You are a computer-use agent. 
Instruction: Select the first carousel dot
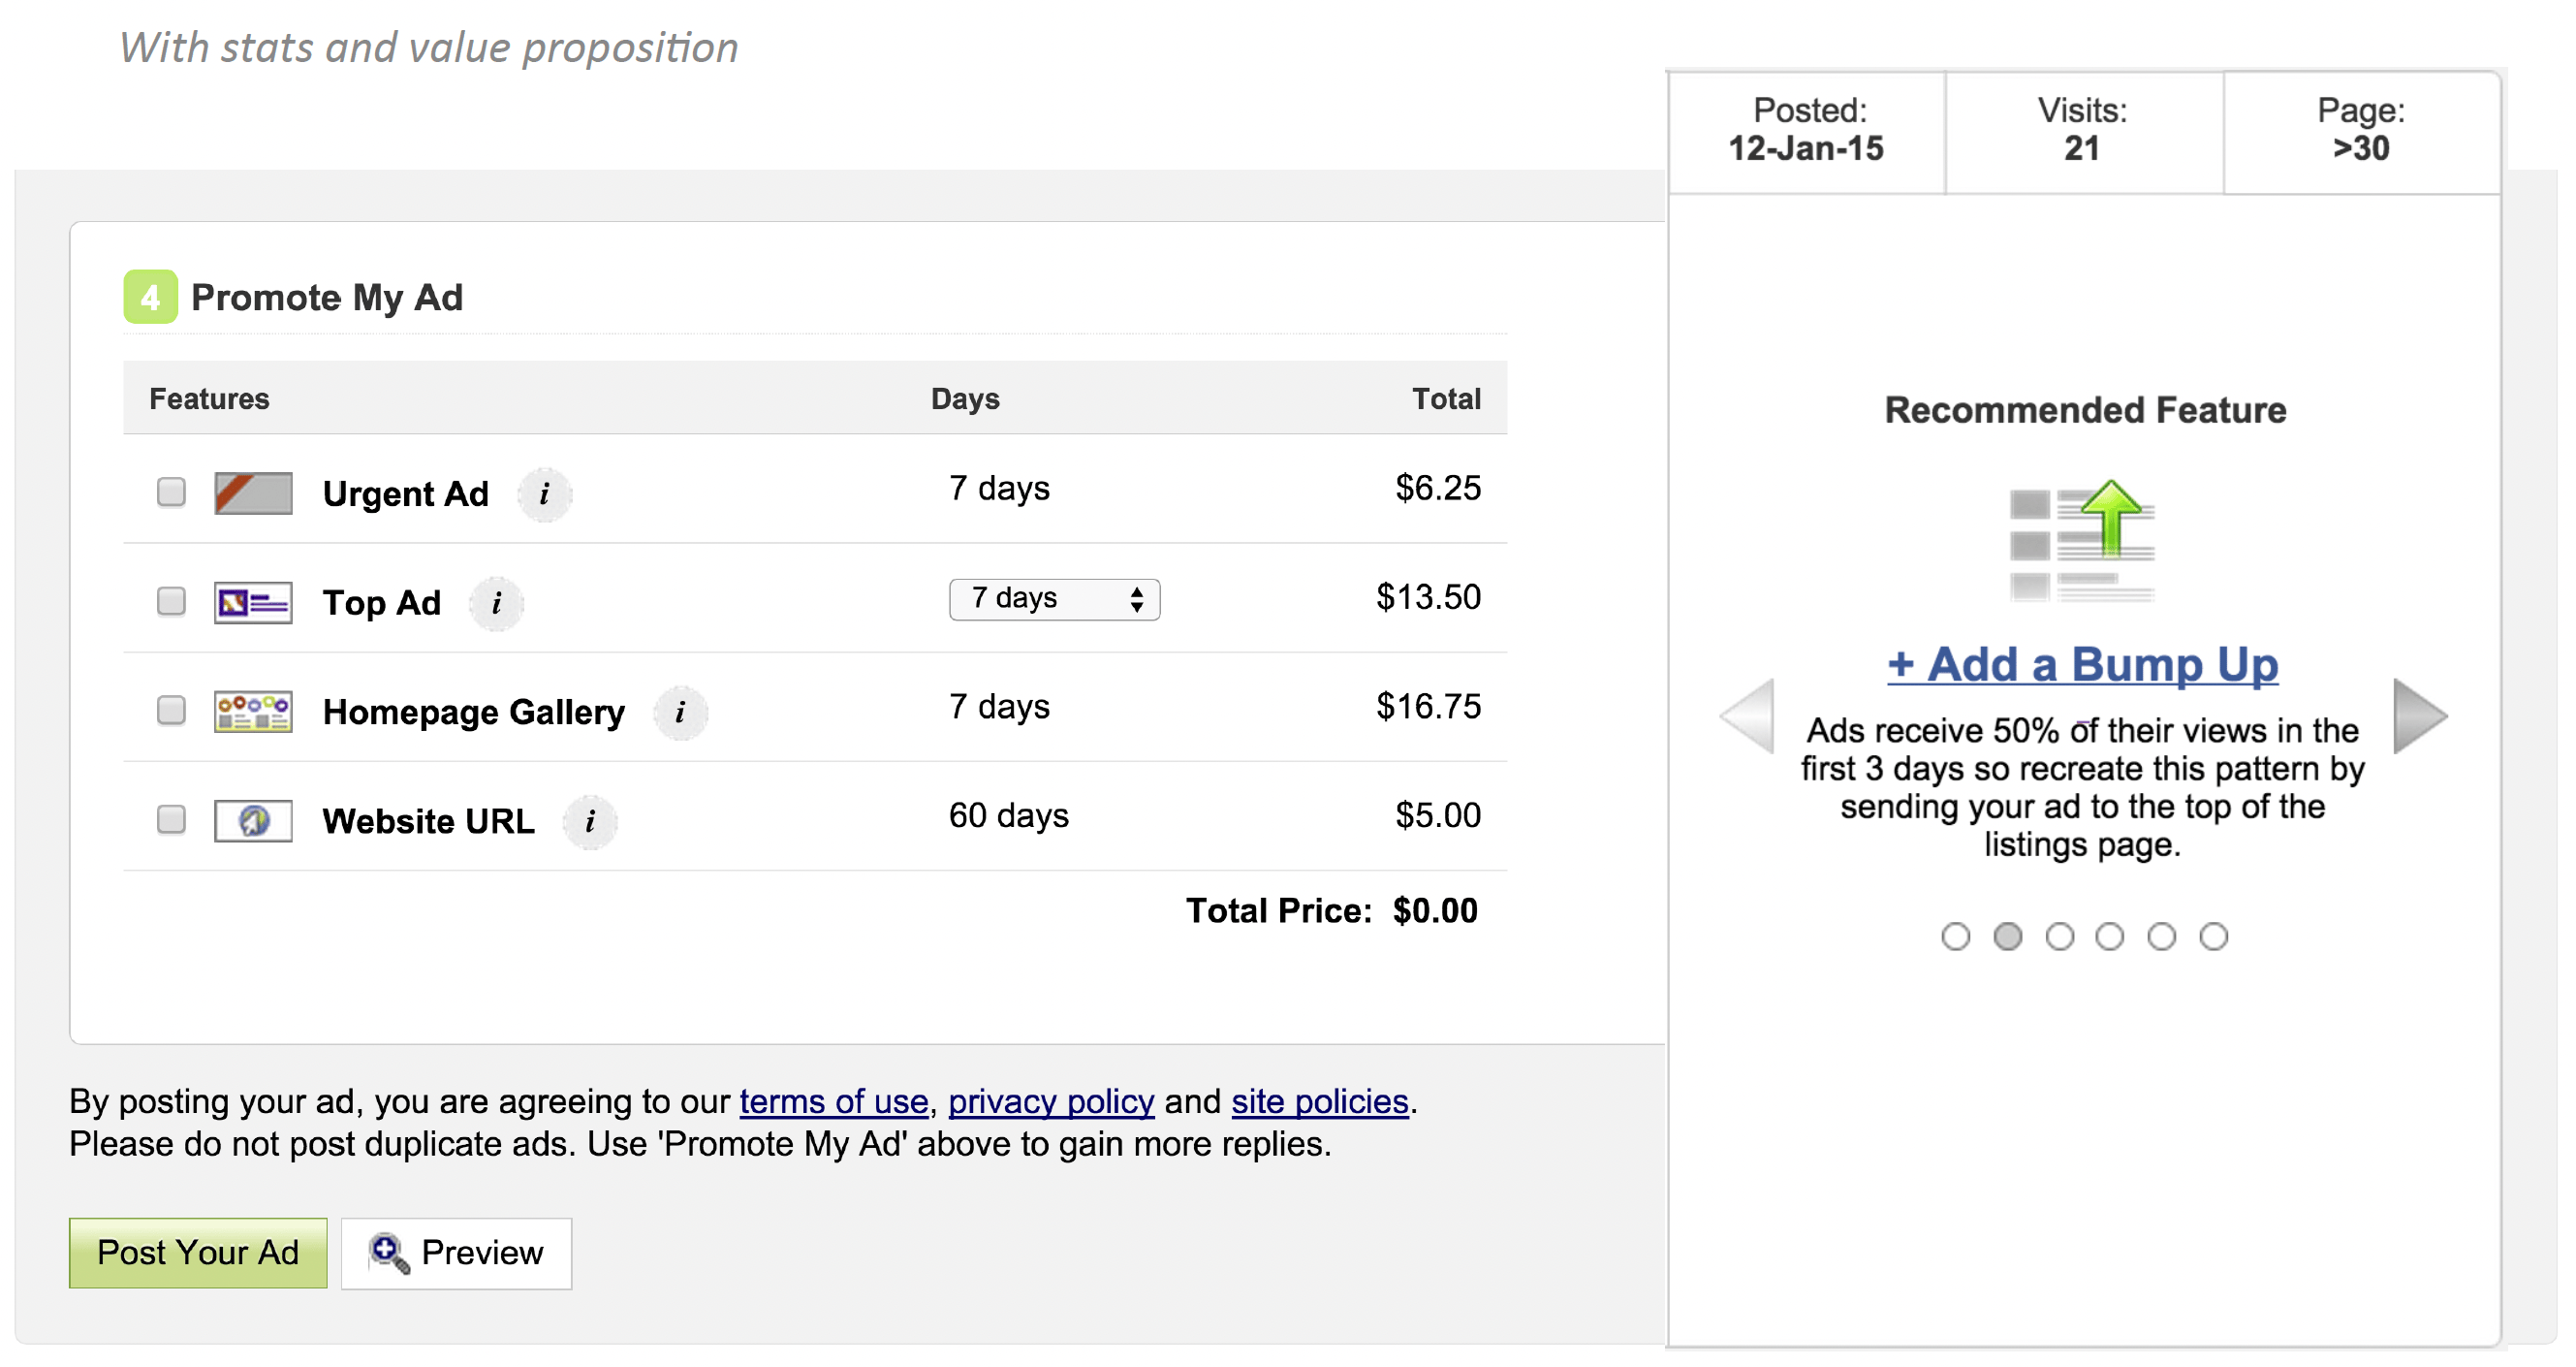pos(1955,937)
